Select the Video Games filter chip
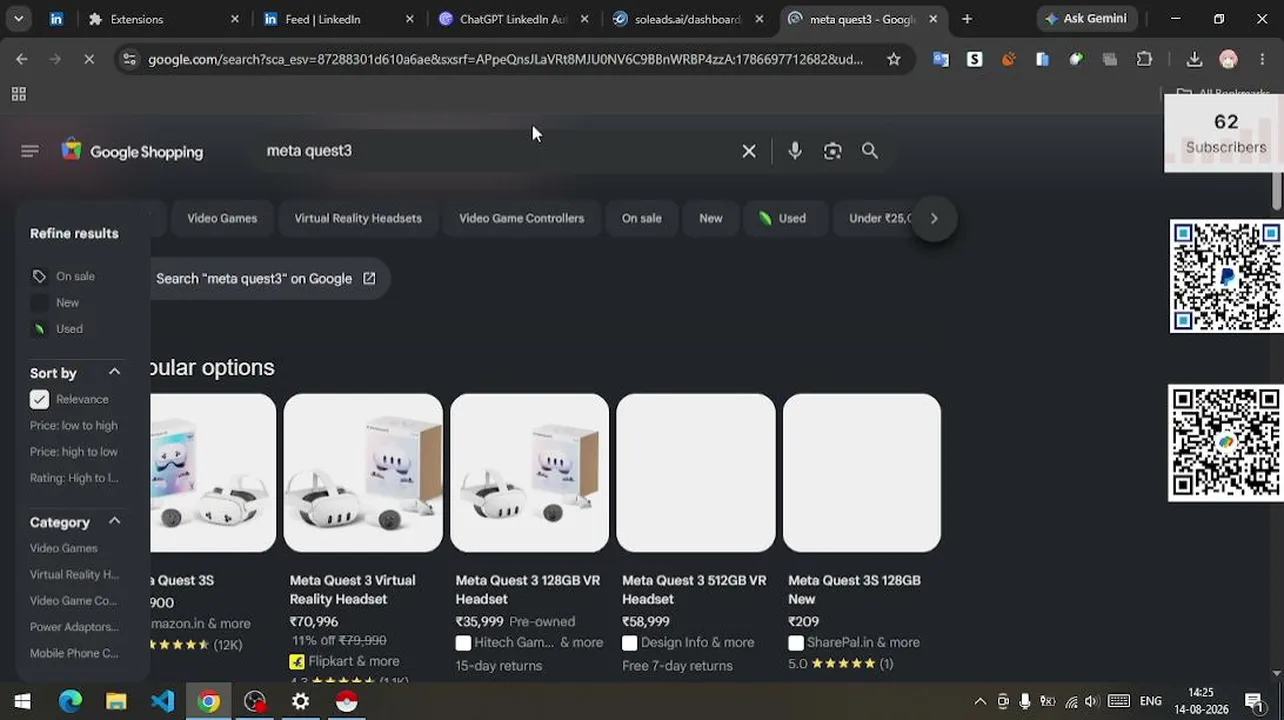1284x720 pixels. (x=222, y=218)
